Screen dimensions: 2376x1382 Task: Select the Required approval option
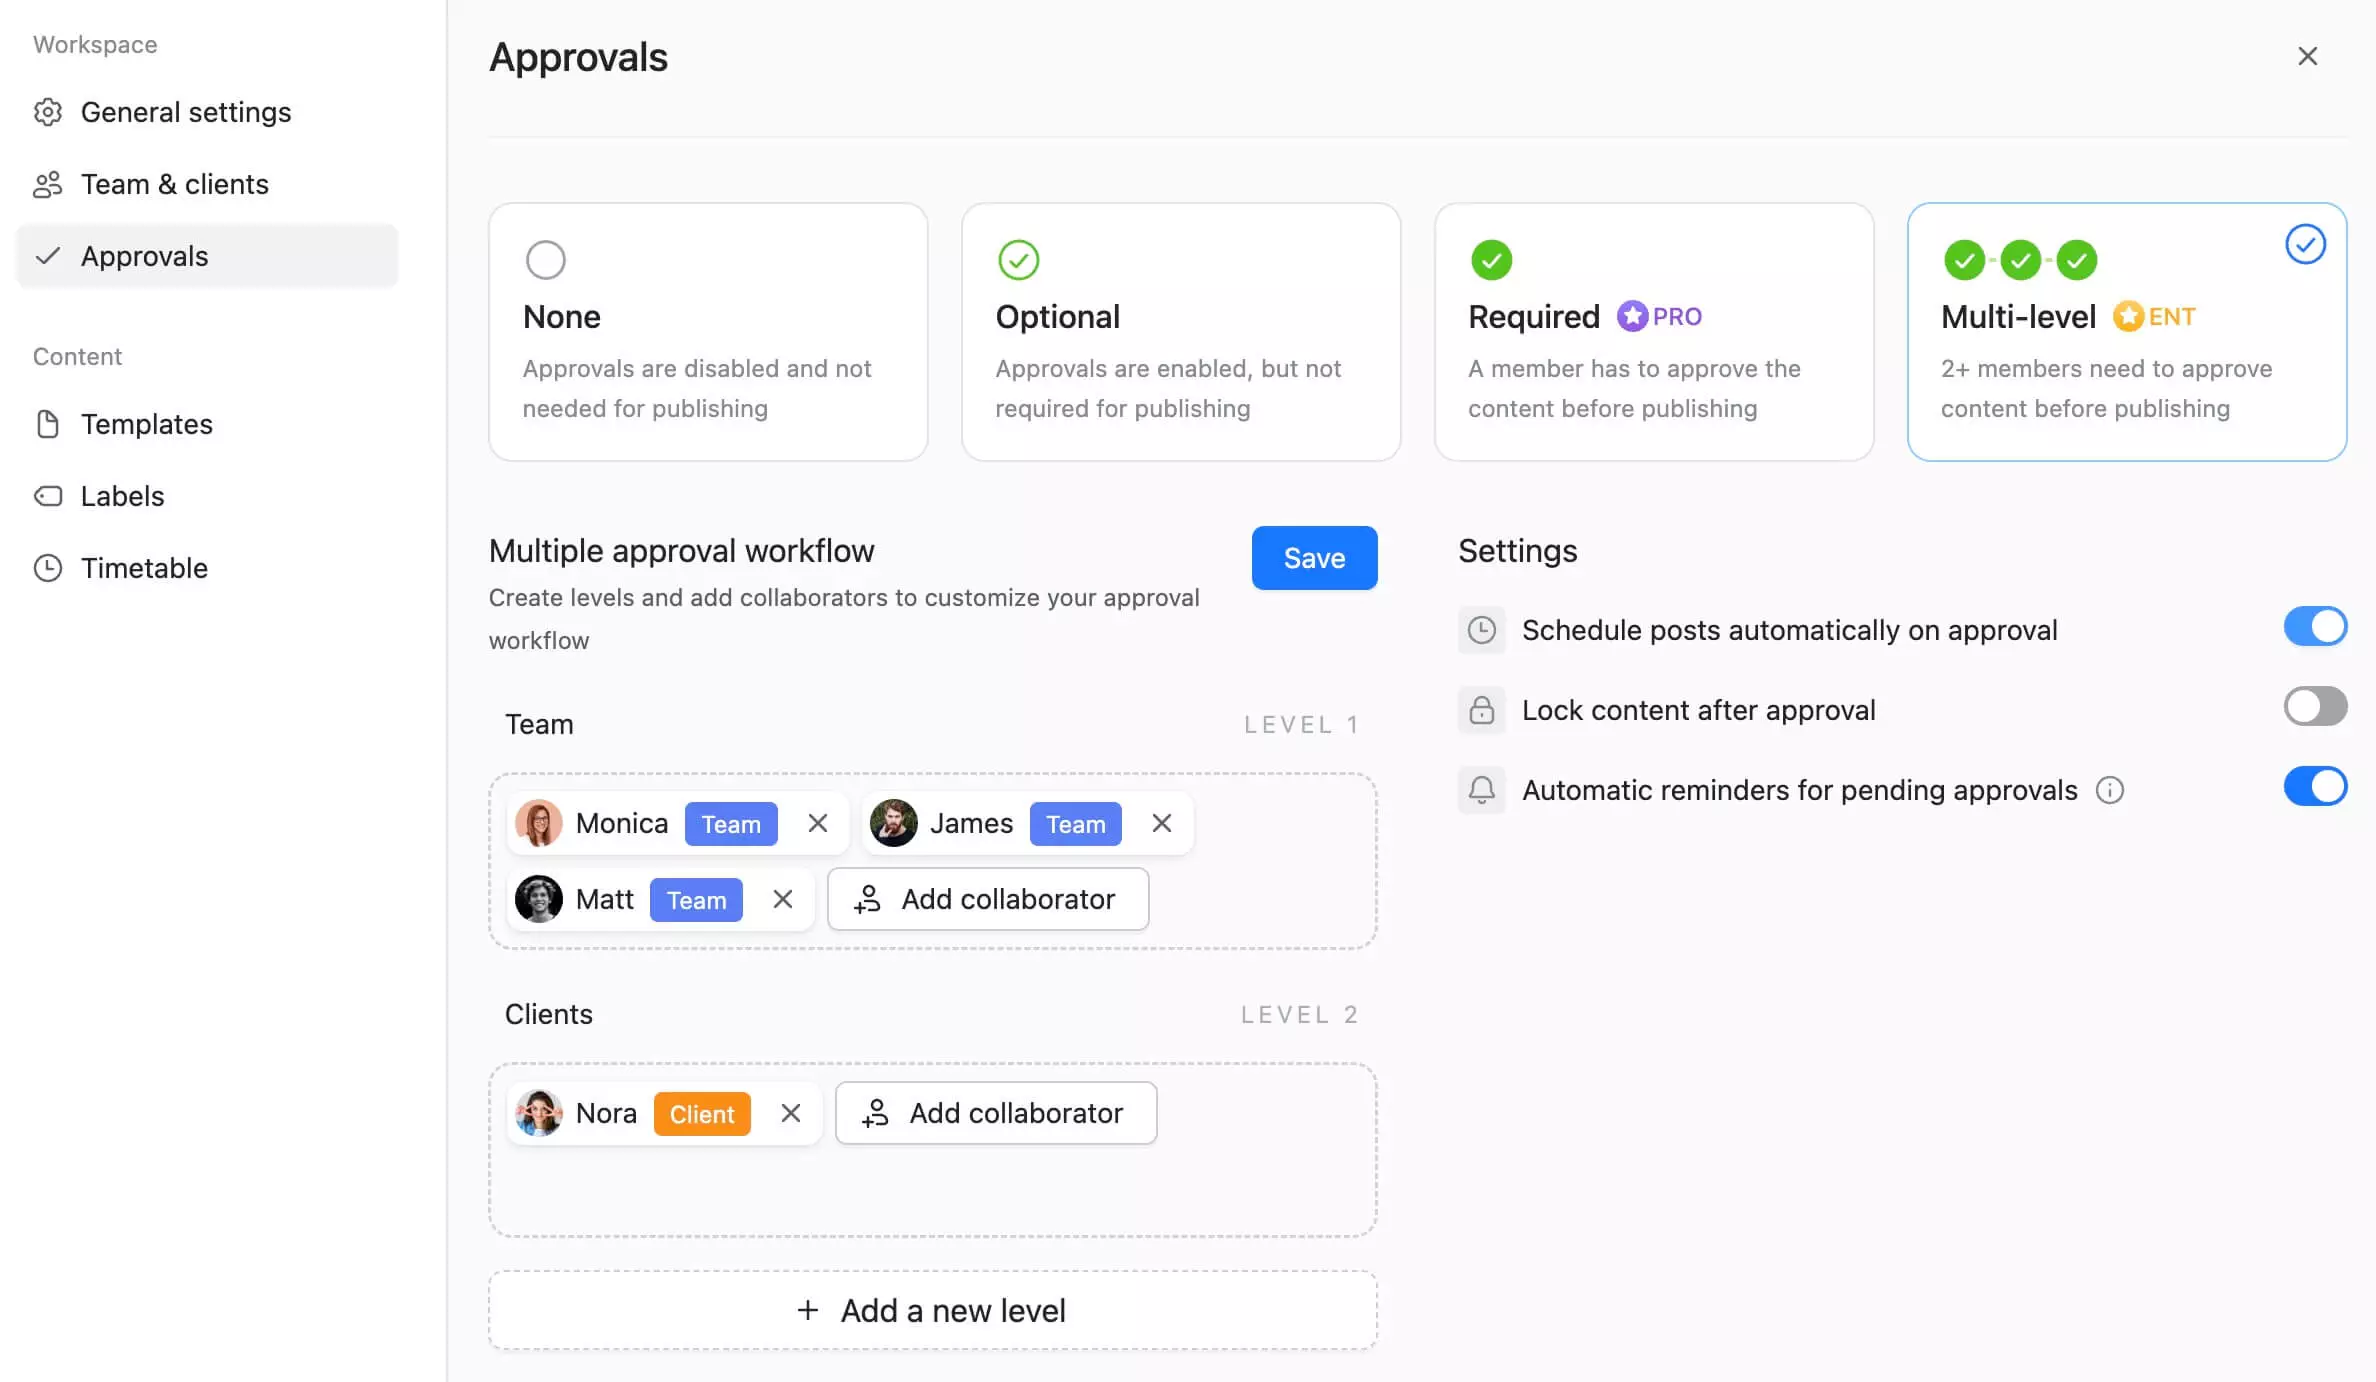(1654, 332)
